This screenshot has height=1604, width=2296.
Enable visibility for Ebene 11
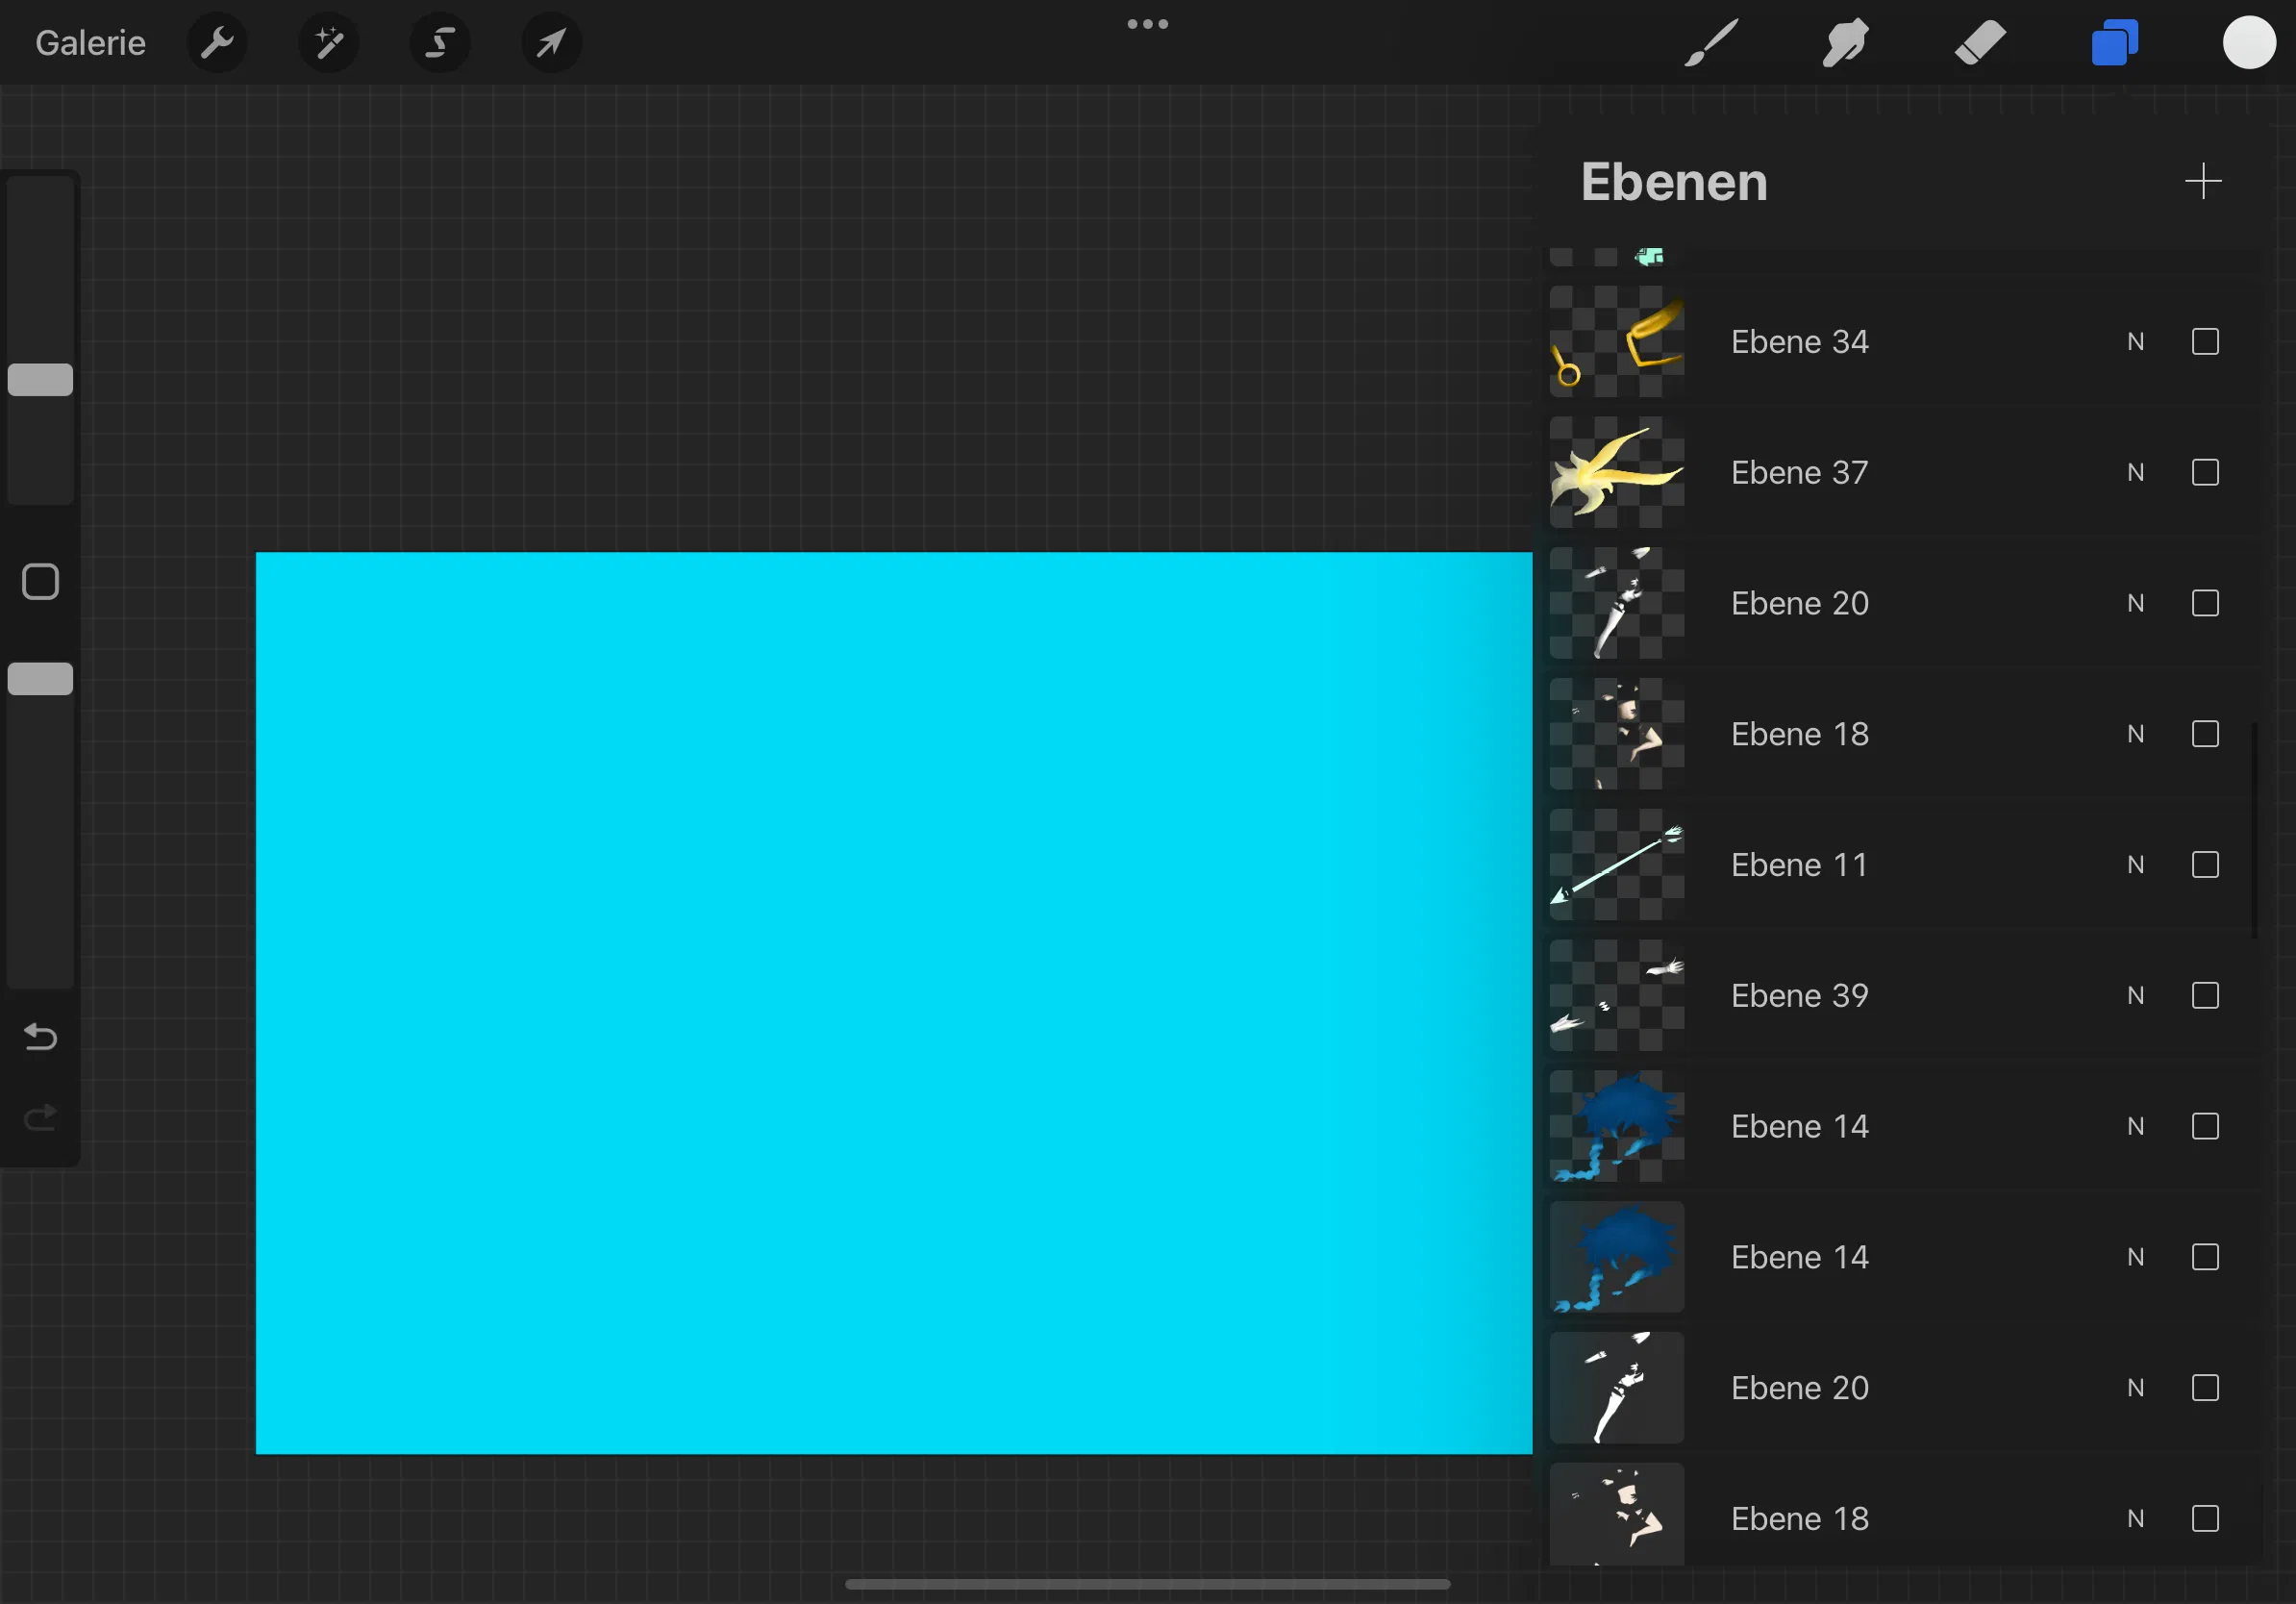pyautogui.click(x=2205, y=865)
